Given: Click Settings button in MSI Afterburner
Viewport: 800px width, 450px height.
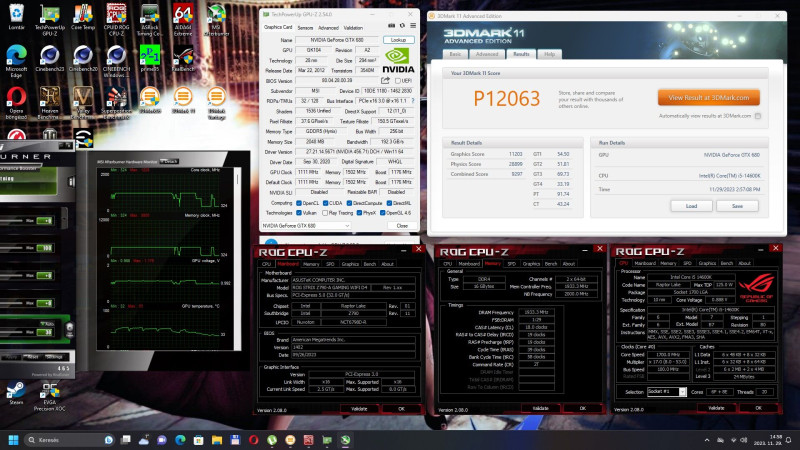Looking at the screenshot, I should 55,357.
